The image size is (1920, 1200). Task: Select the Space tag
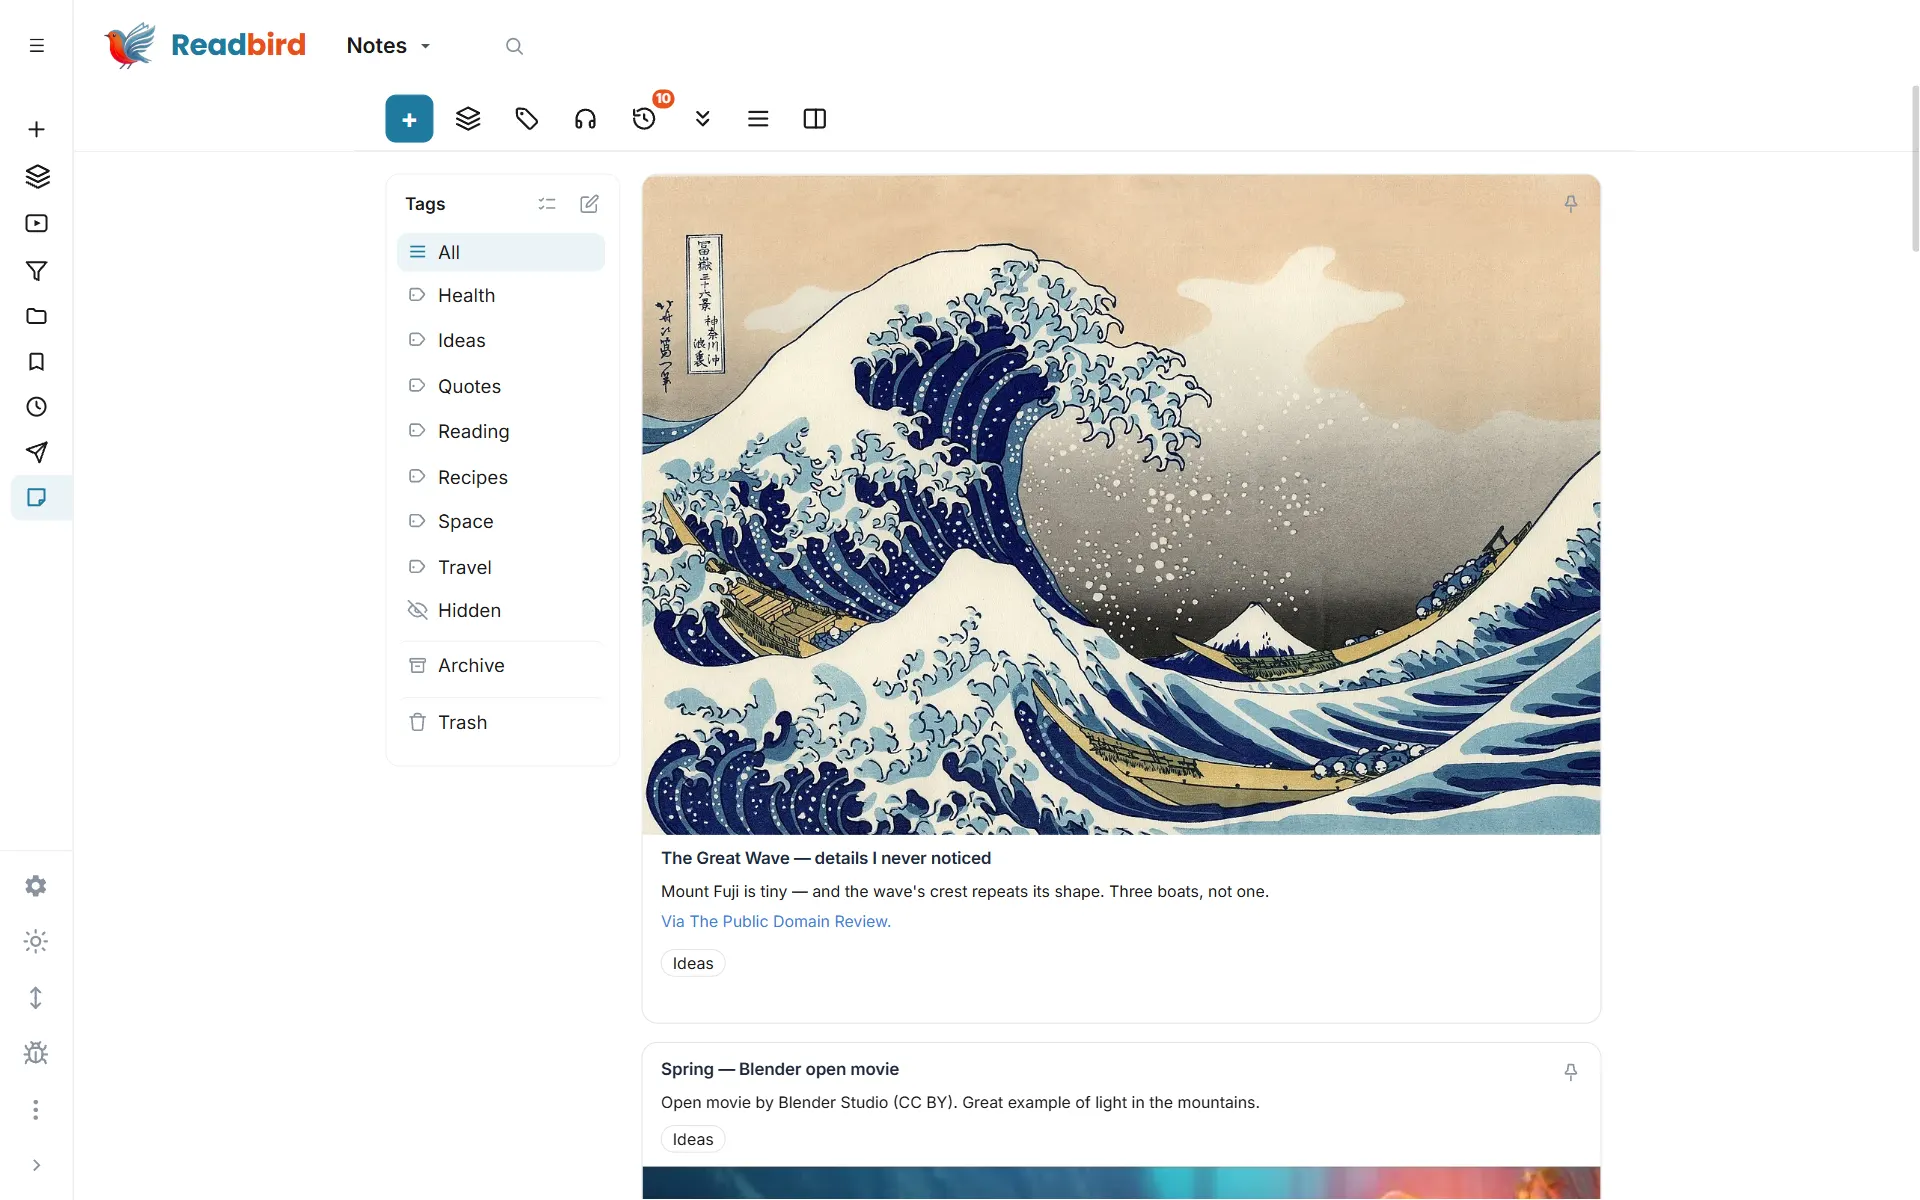[501, 522]
